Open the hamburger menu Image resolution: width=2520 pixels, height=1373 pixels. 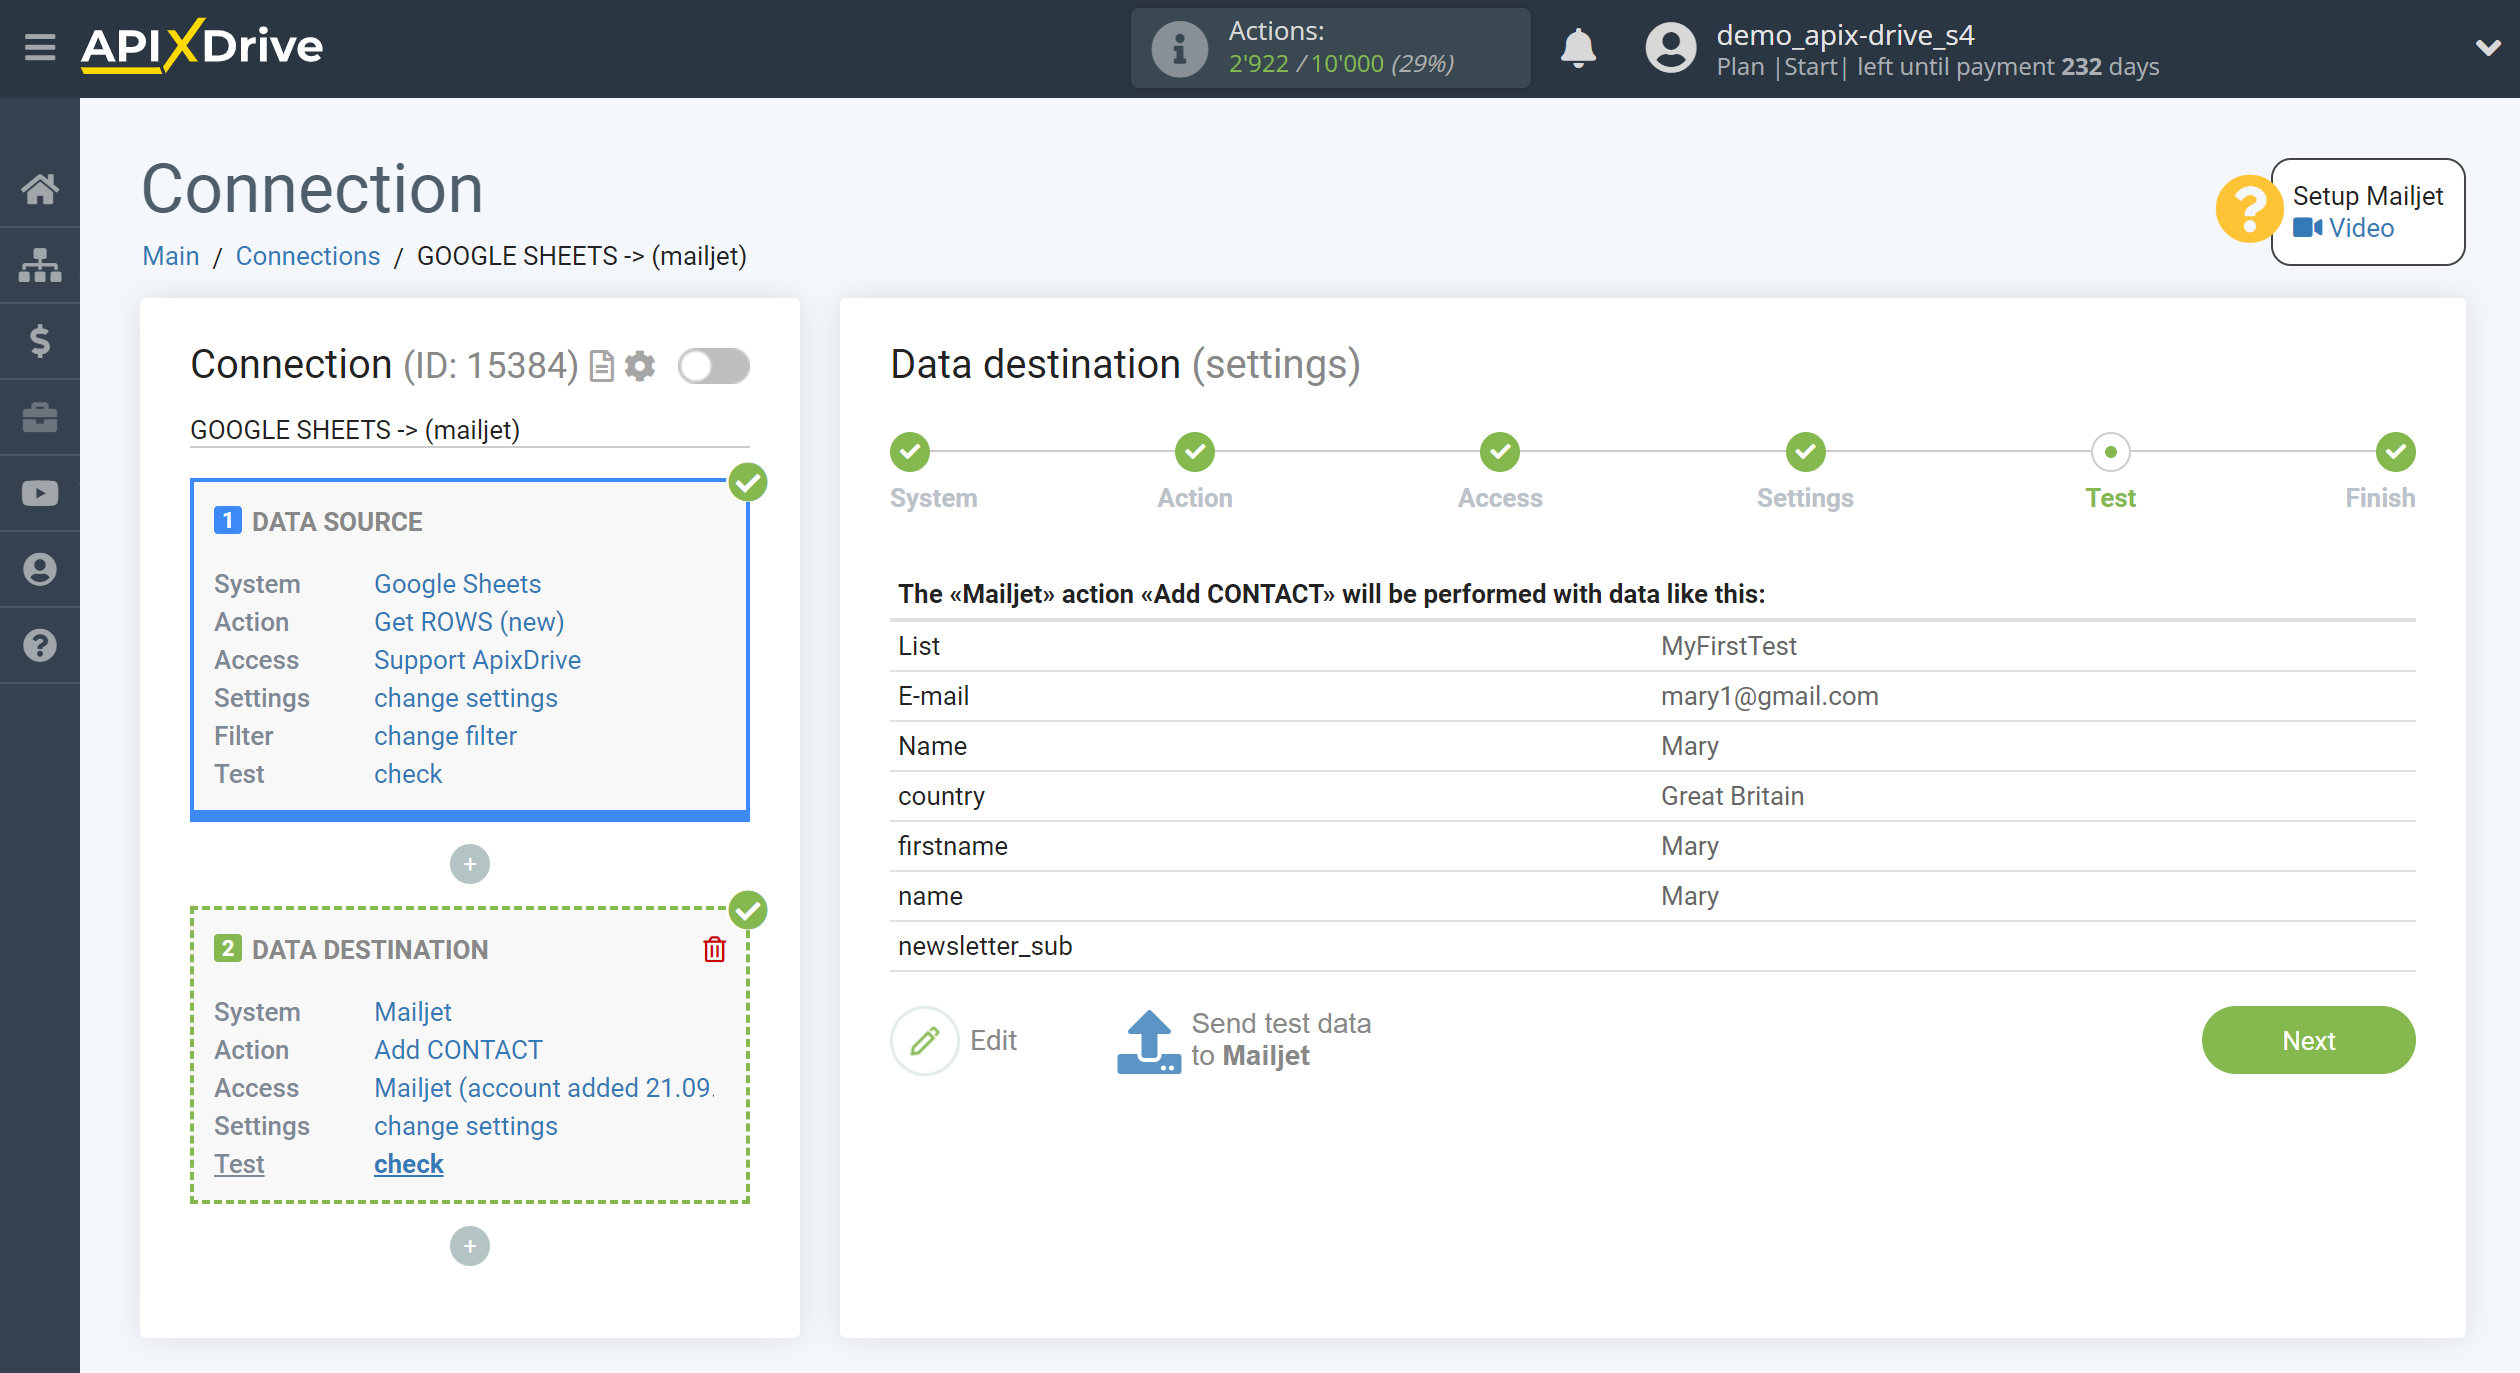[40, 47]
